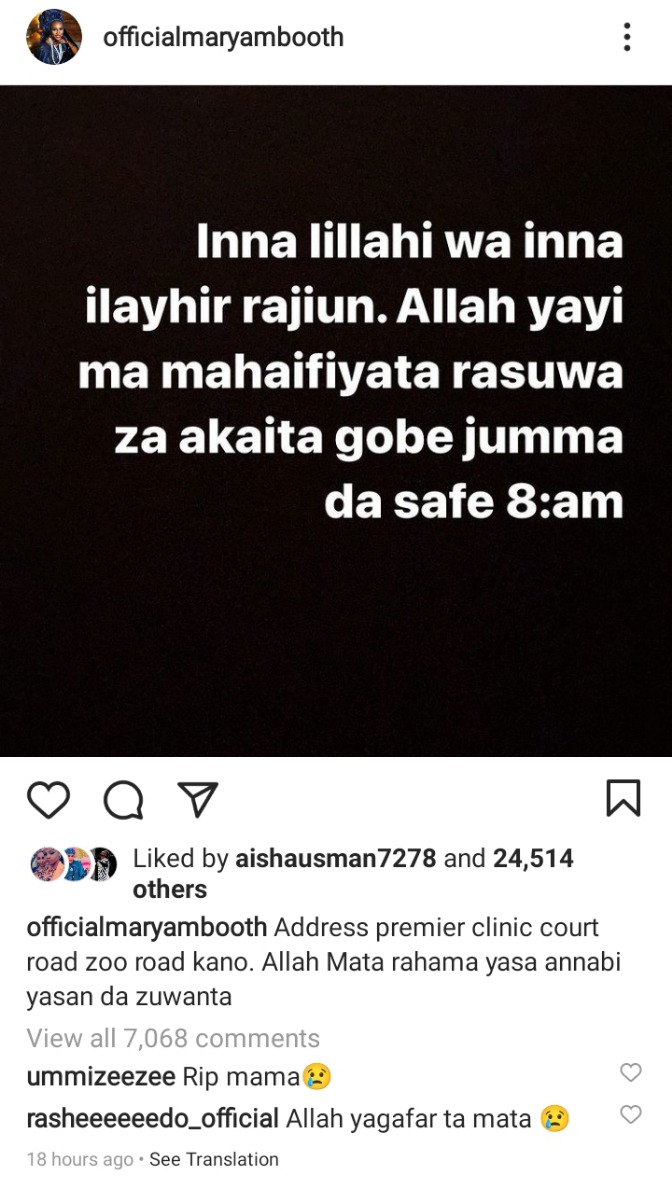Screen dimensions: 672x1194
Task: Like rasheeeeeedo_official's comment heart
Action: (x=630, y=1115)
